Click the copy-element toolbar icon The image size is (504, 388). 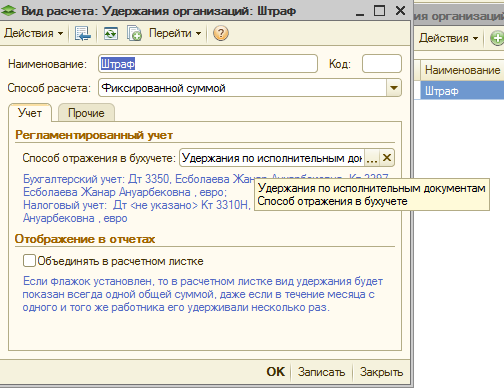134,33
